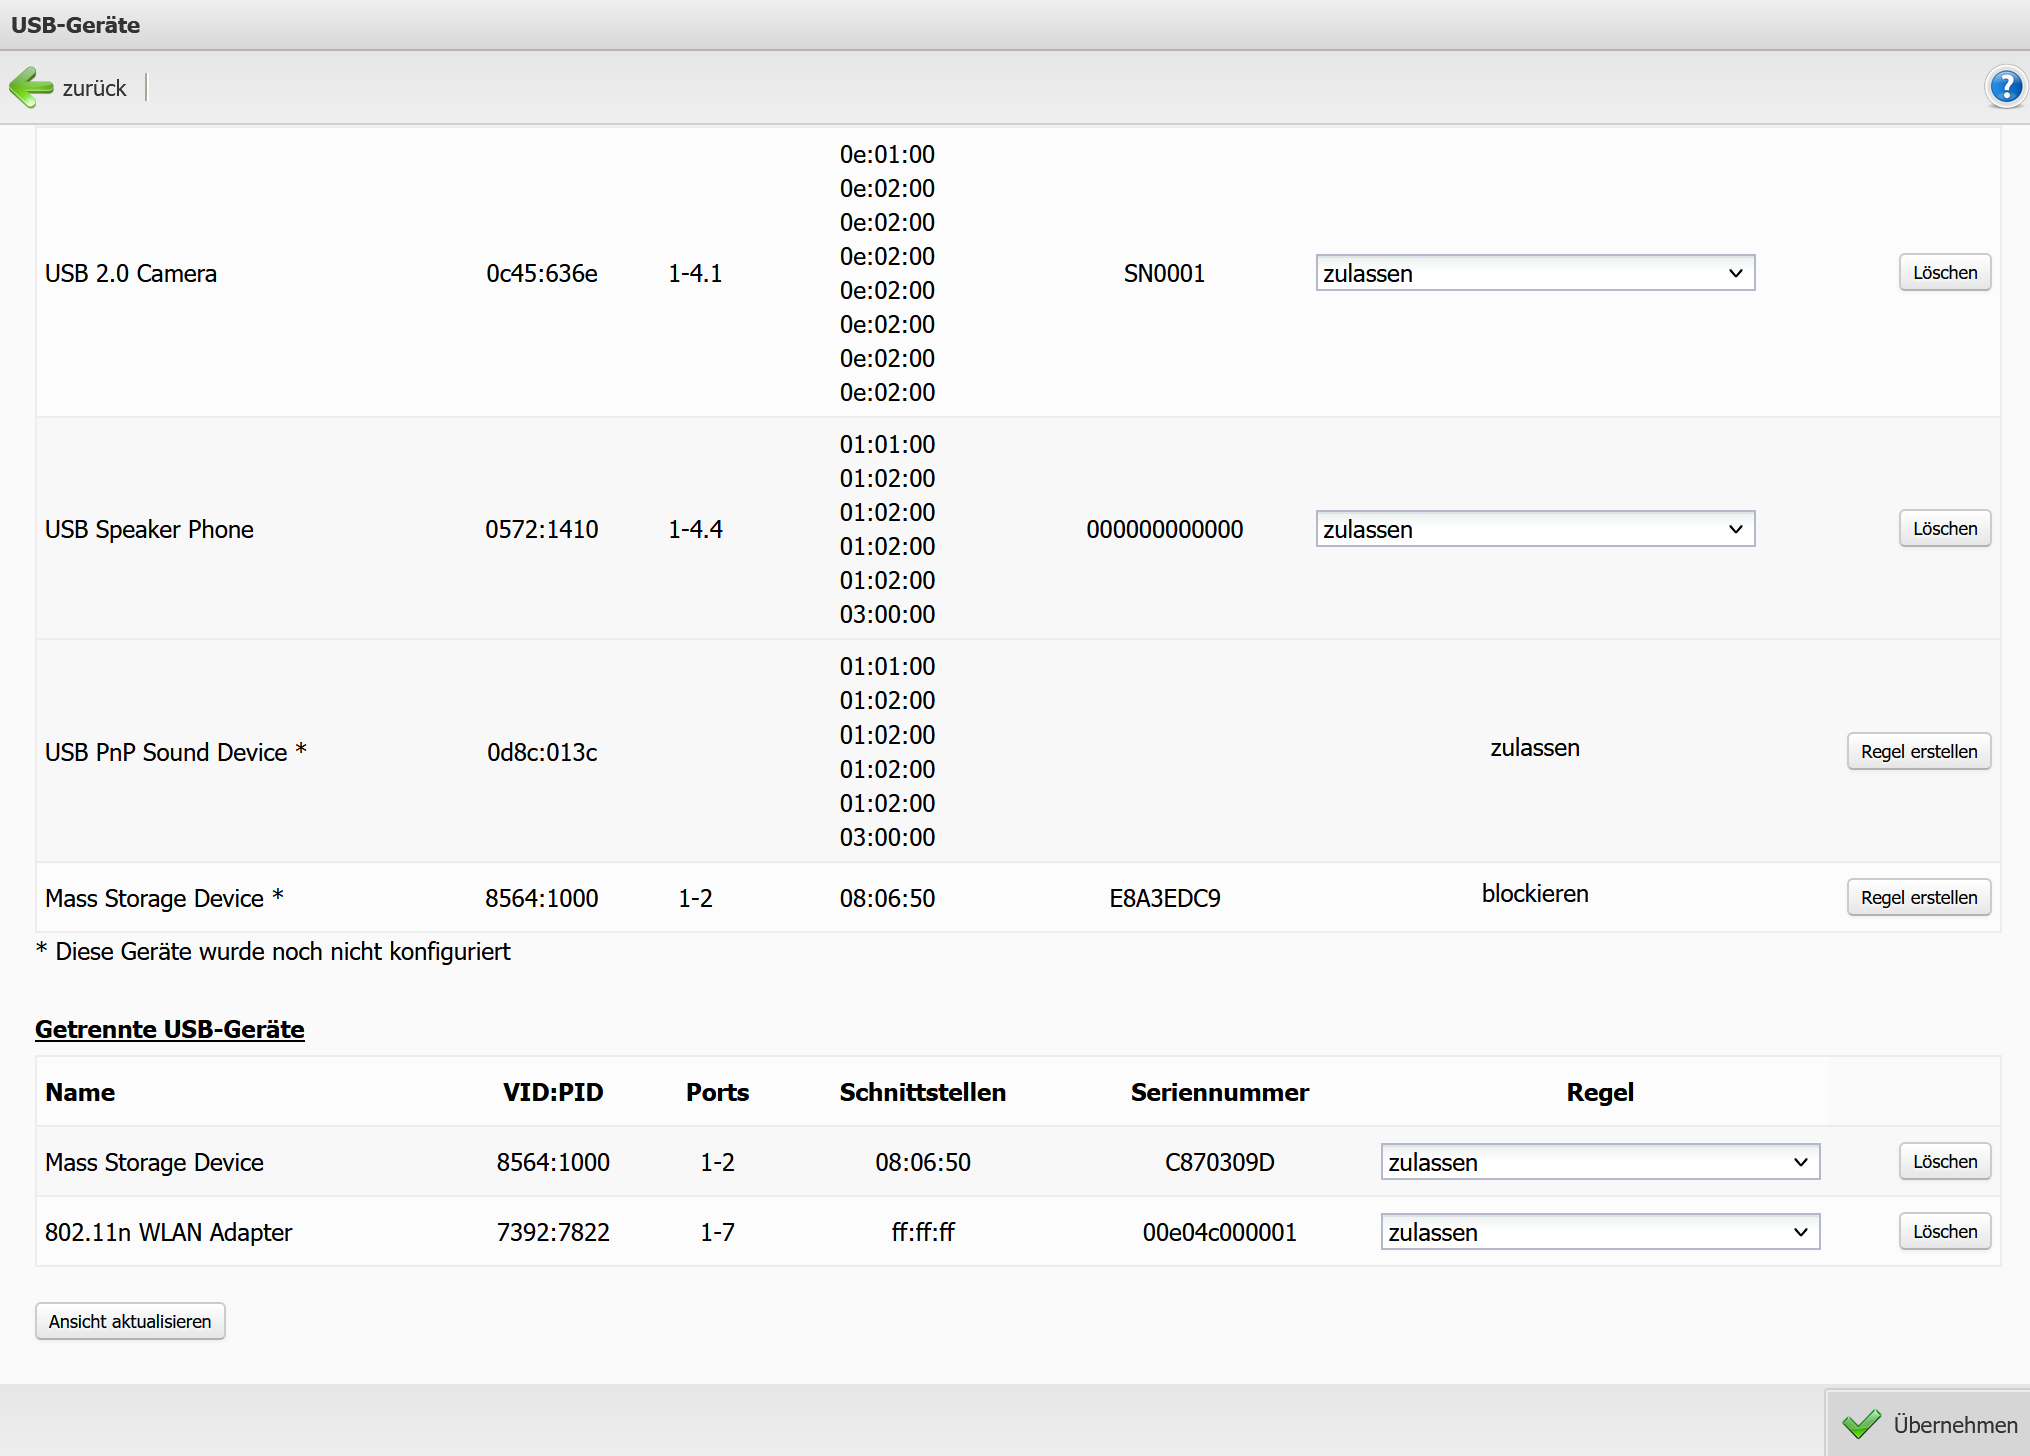The height and width of the screenshot is (1456, 2030).
Task: Open the blue help question mark icon
Action: [x=2005, y=87]
